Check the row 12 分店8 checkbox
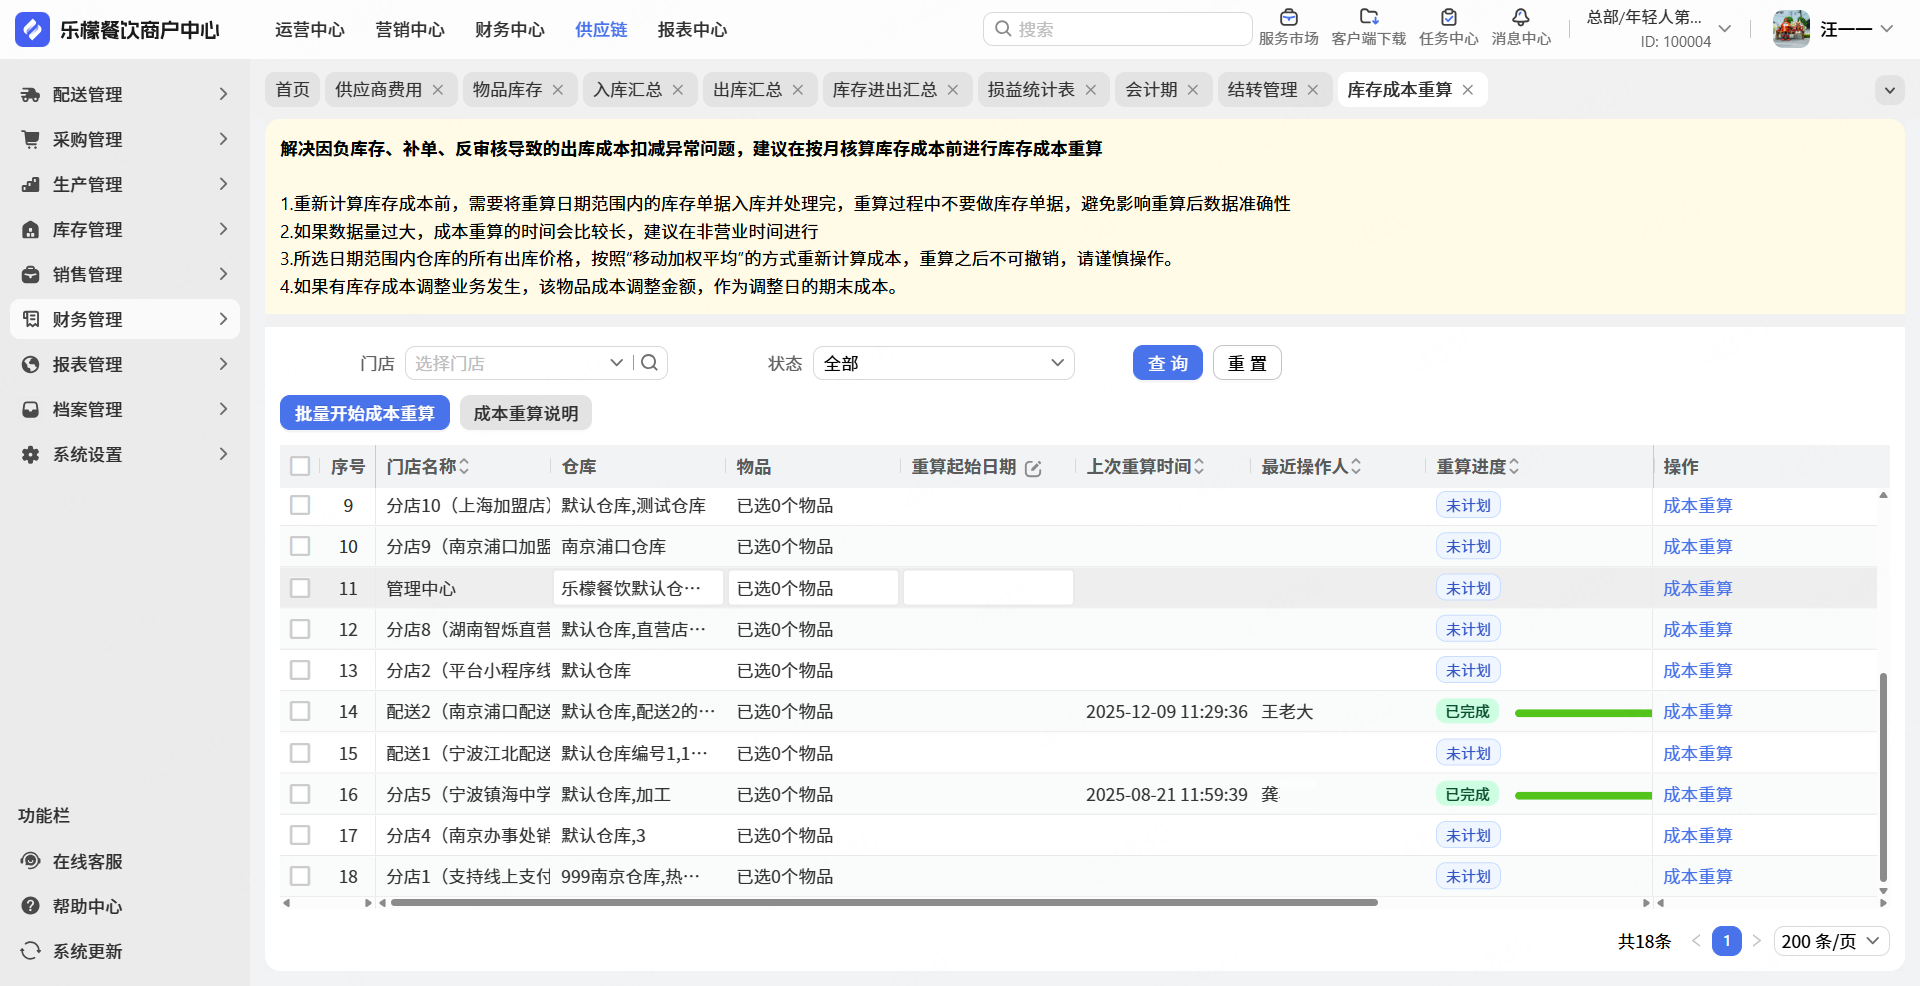 tap(300, 629)
